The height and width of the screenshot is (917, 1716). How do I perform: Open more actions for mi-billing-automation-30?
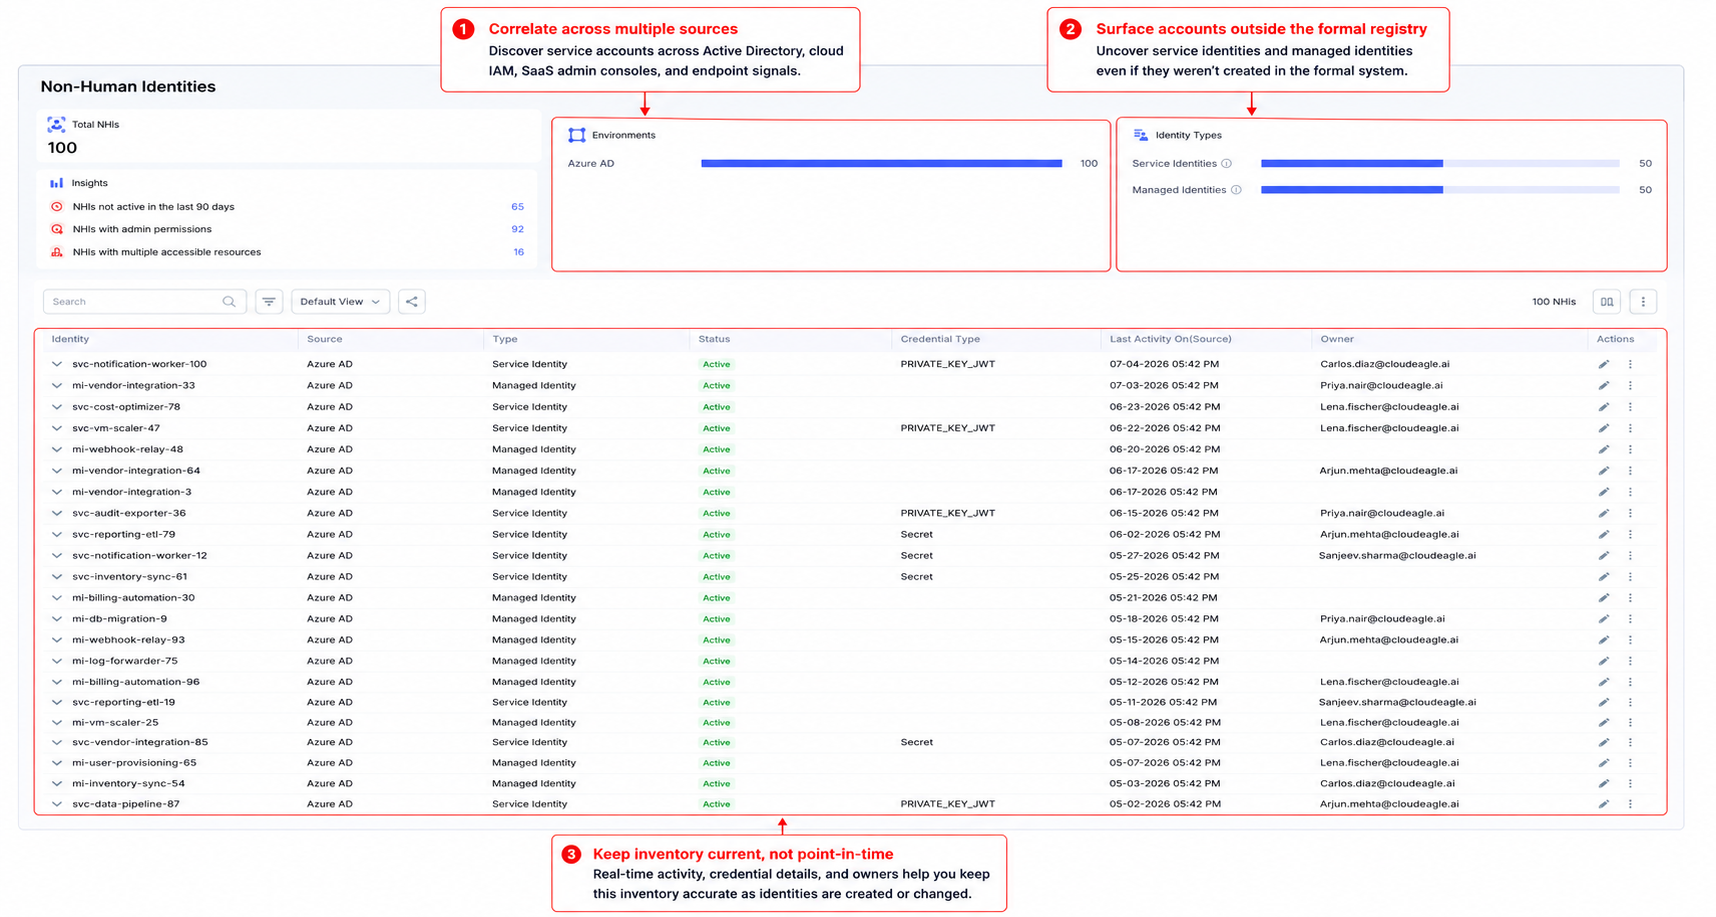(x=1630, y=598)
